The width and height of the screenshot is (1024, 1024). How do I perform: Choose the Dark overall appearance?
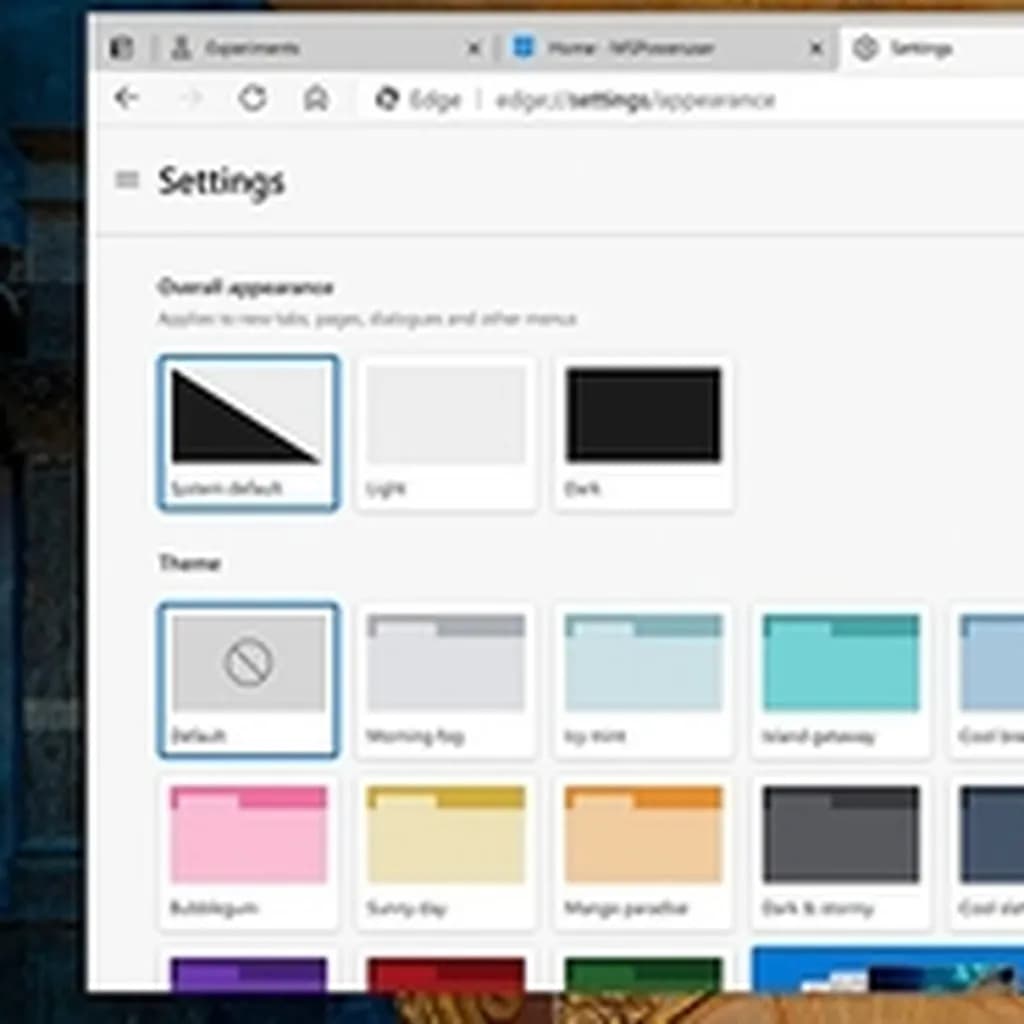click(643, 432)
